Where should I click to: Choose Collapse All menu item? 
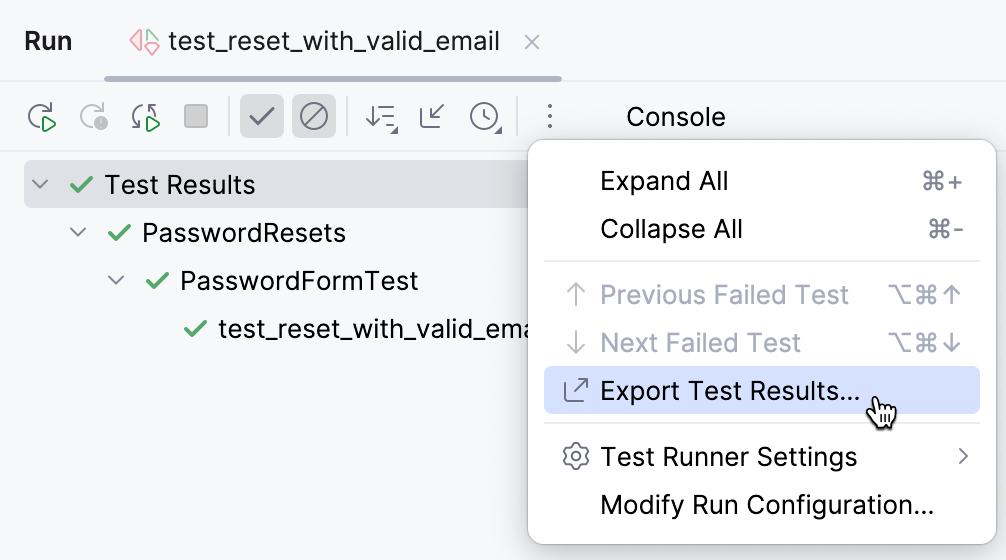671,229
